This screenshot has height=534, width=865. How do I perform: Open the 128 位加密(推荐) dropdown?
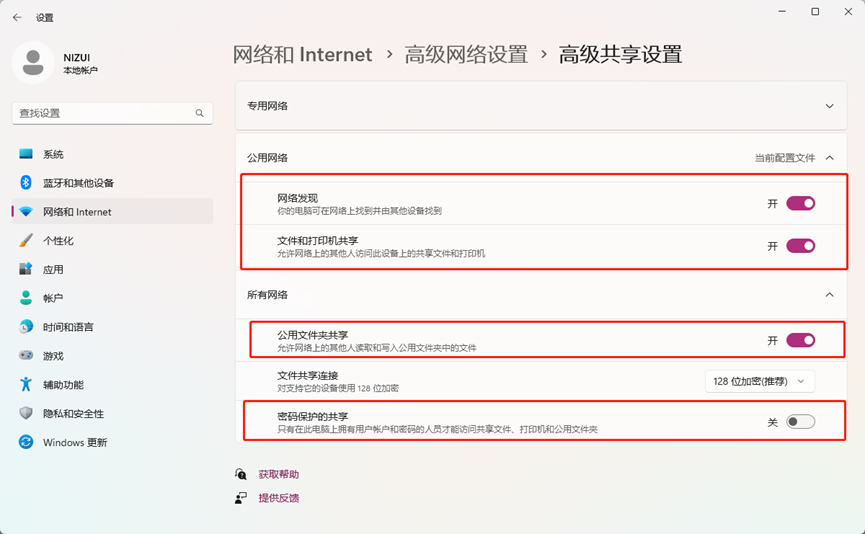760,381
